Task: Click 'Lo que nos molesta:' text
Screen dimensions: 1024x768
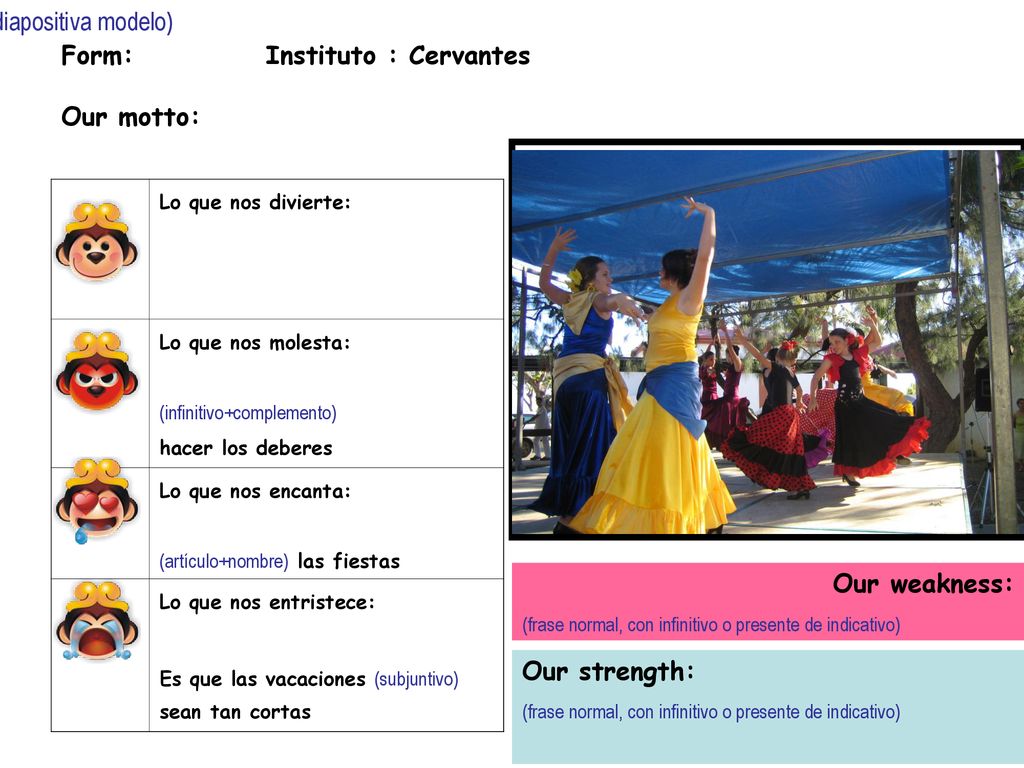Action: tap(255, 344)
